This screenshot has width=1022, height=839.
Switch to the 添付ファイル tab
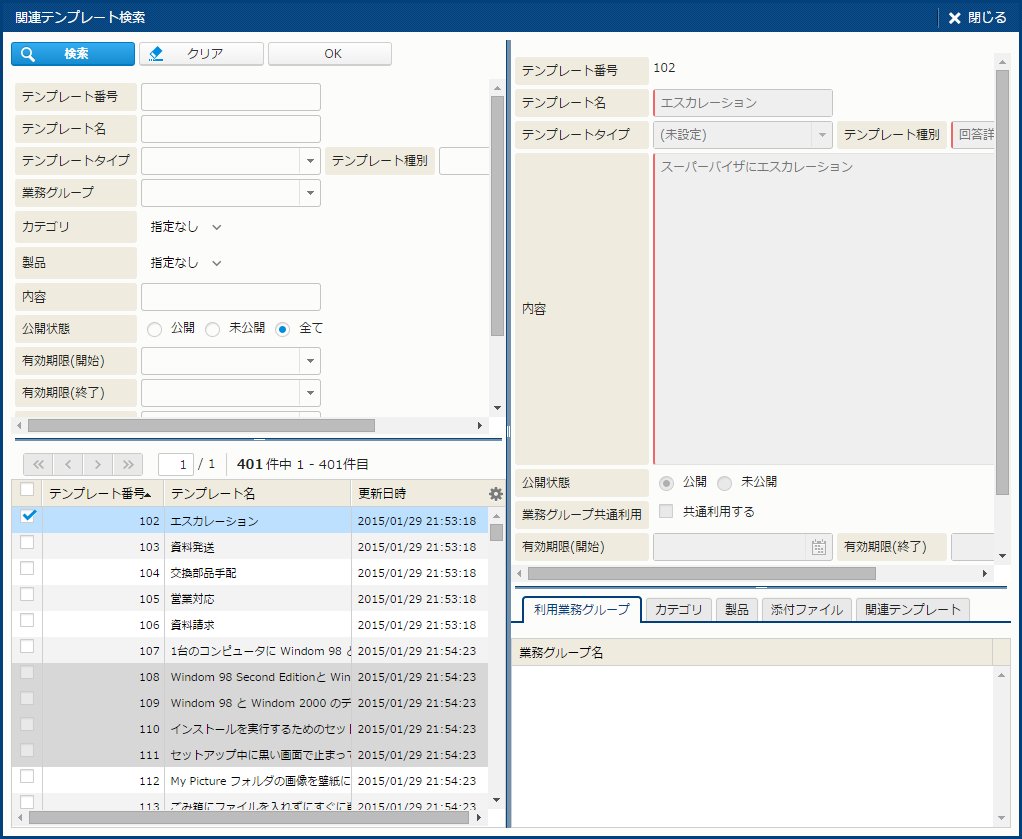pyautogui.click(x=806, y=610)
